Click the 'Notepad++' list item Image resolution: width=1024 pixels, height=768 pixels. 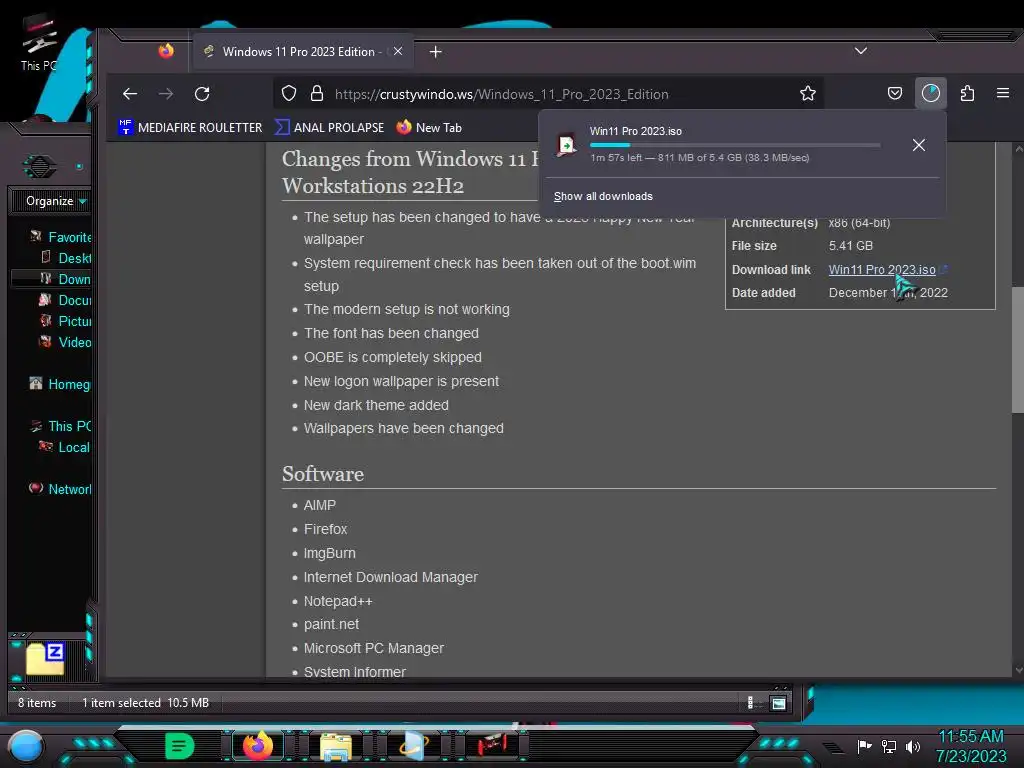pos(338,601)
